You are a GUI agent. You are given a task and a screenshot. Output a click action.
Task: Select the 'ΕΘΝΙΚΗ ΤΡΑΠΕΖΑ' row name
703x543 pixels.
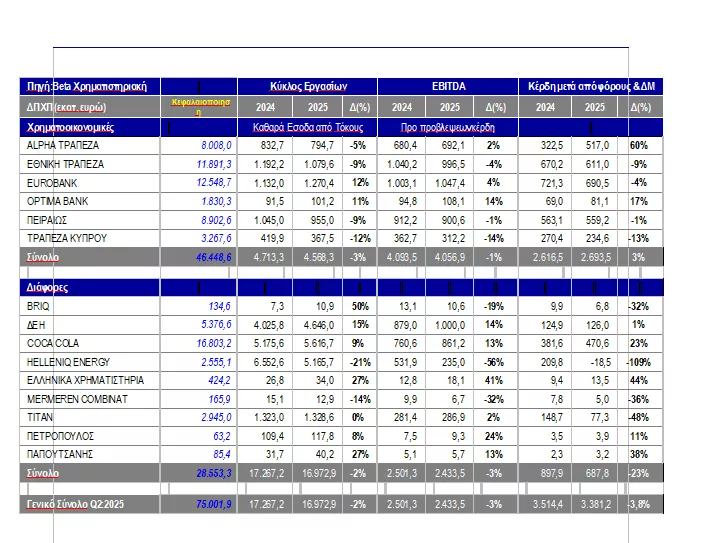(65, 164)
